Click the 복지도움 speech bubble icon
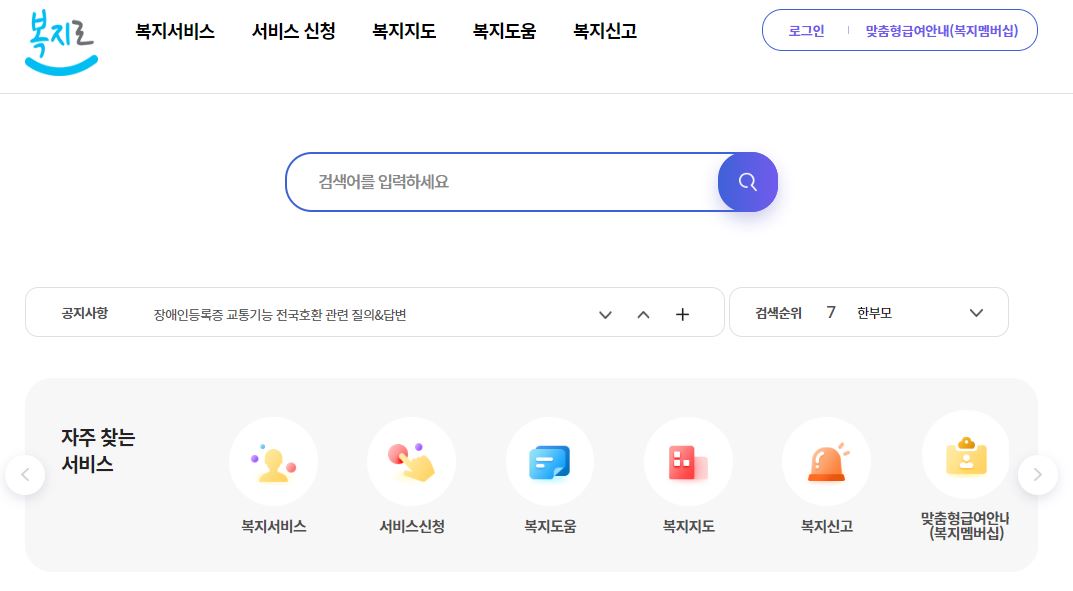Screen dimensions: 1073x591 coord(549,461)
